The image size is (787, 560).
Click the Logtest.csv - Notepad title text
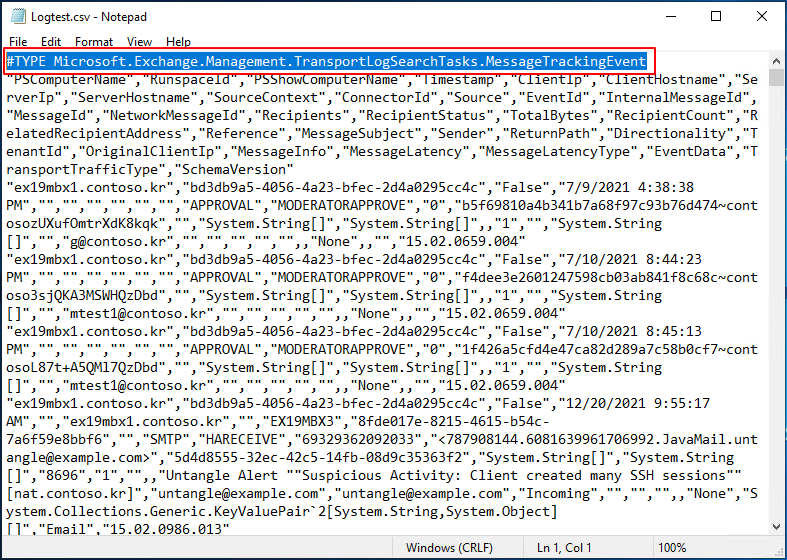click(x=89, y=17)
